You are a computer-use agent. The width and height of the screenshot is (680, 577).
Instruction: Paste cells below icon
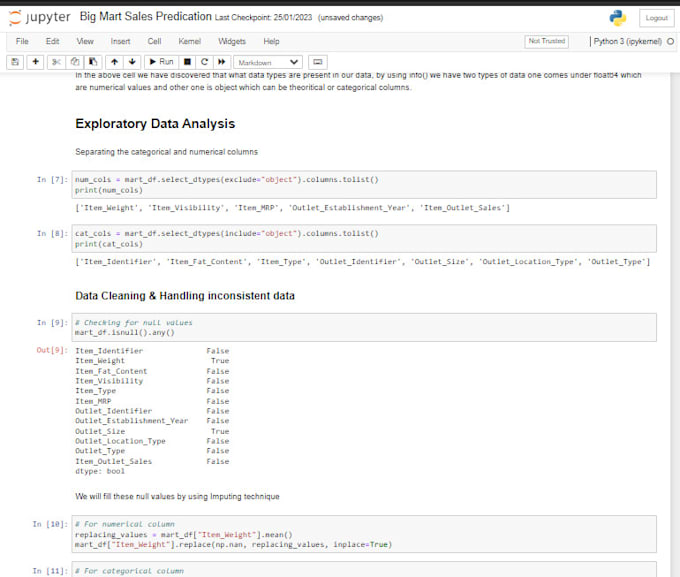(93, 62)
